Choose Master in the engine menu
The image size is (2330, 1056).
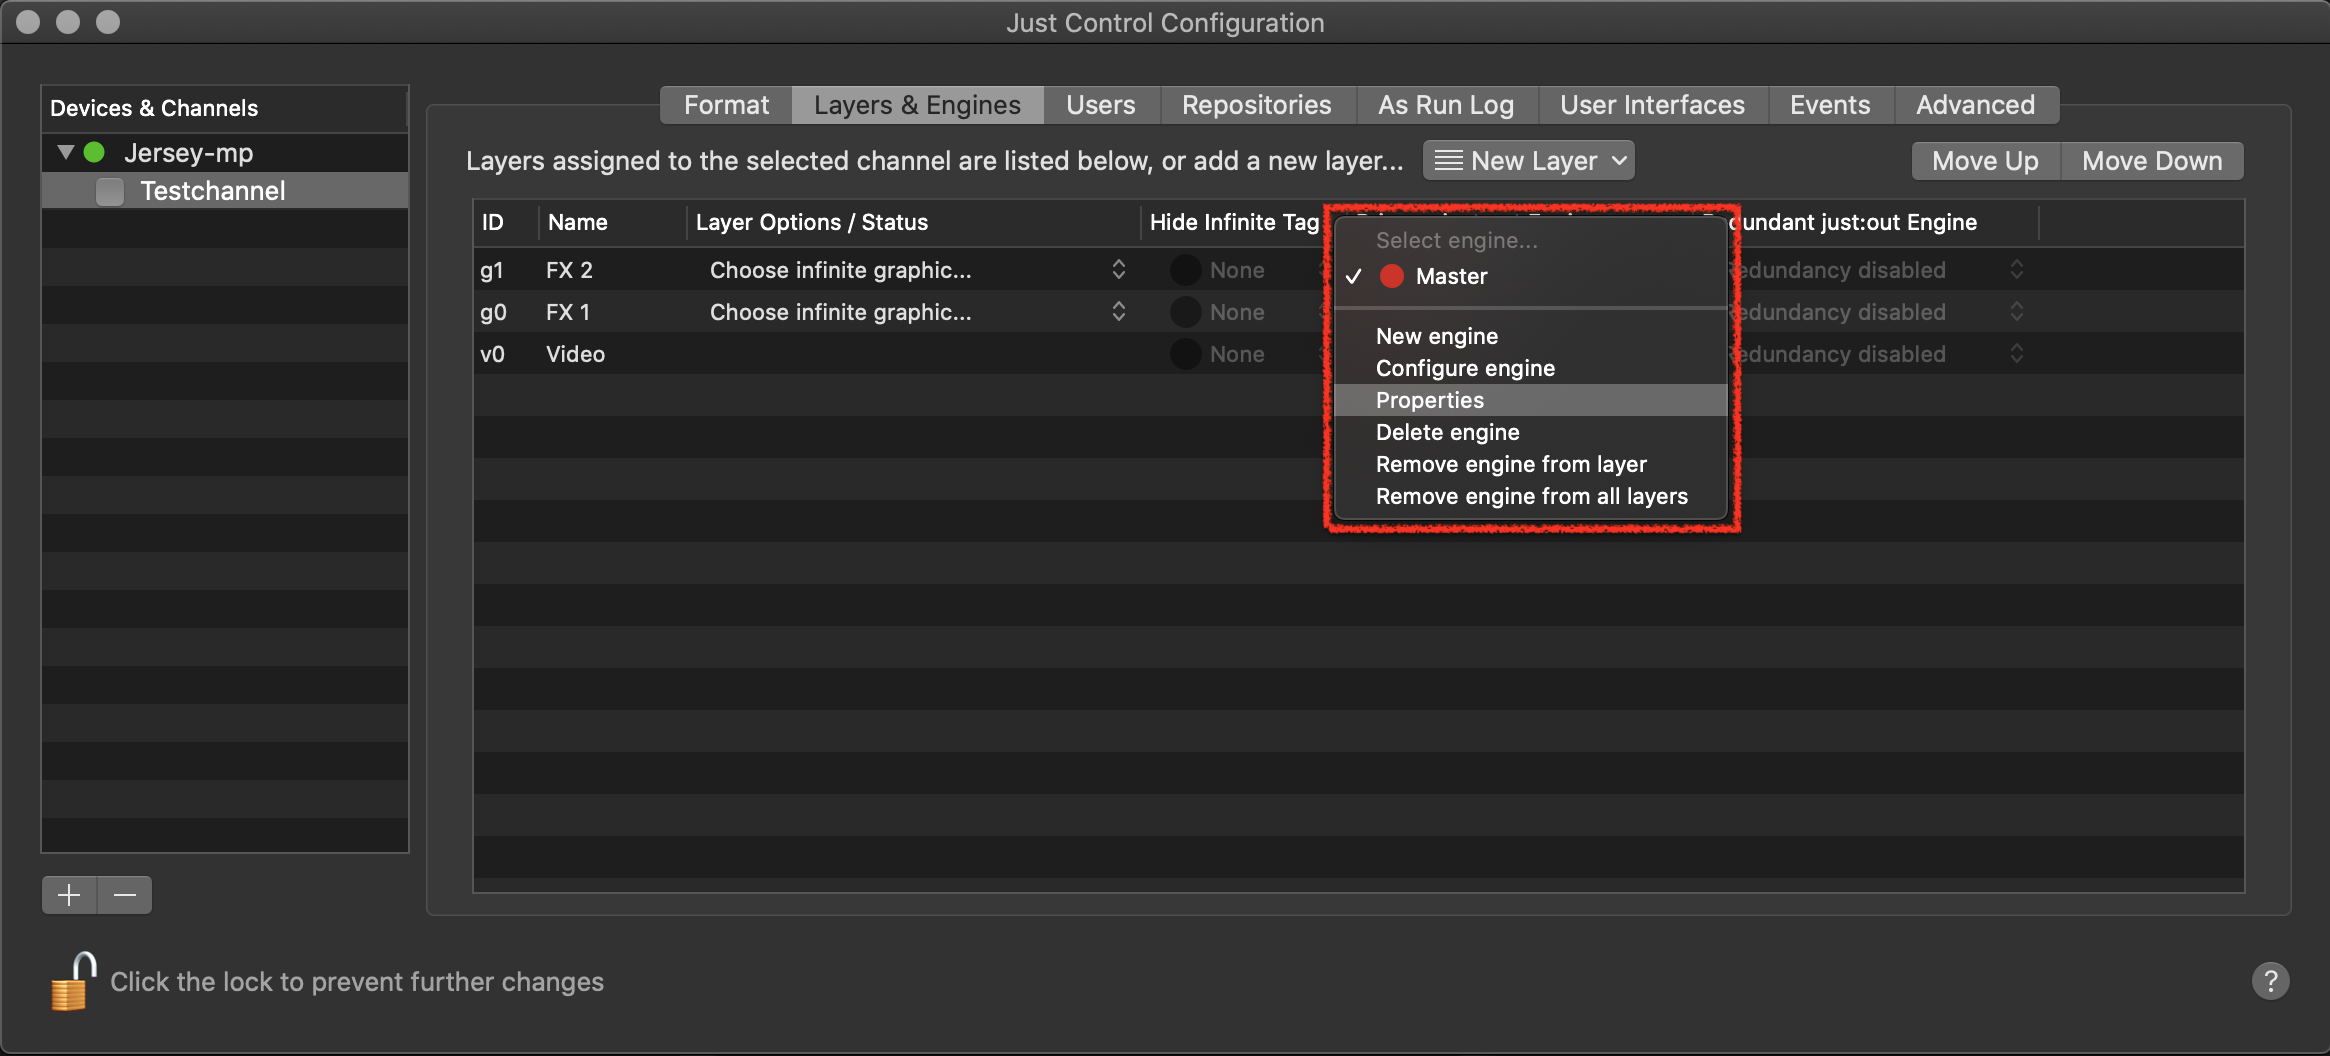tap(1530, 276)
